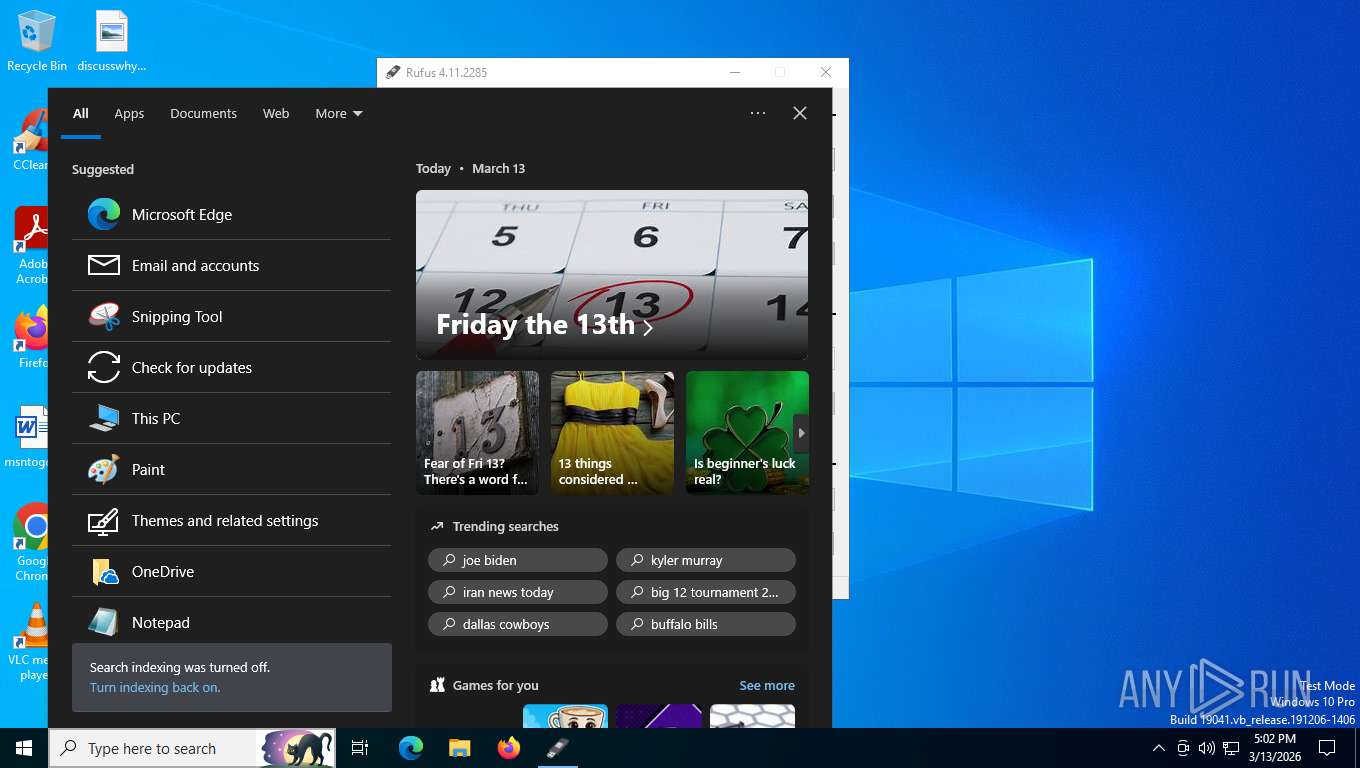The image size is (1360, 768).
Task: Open the Recycle Bin desktop icon
Action: click(x=37, y=41)
